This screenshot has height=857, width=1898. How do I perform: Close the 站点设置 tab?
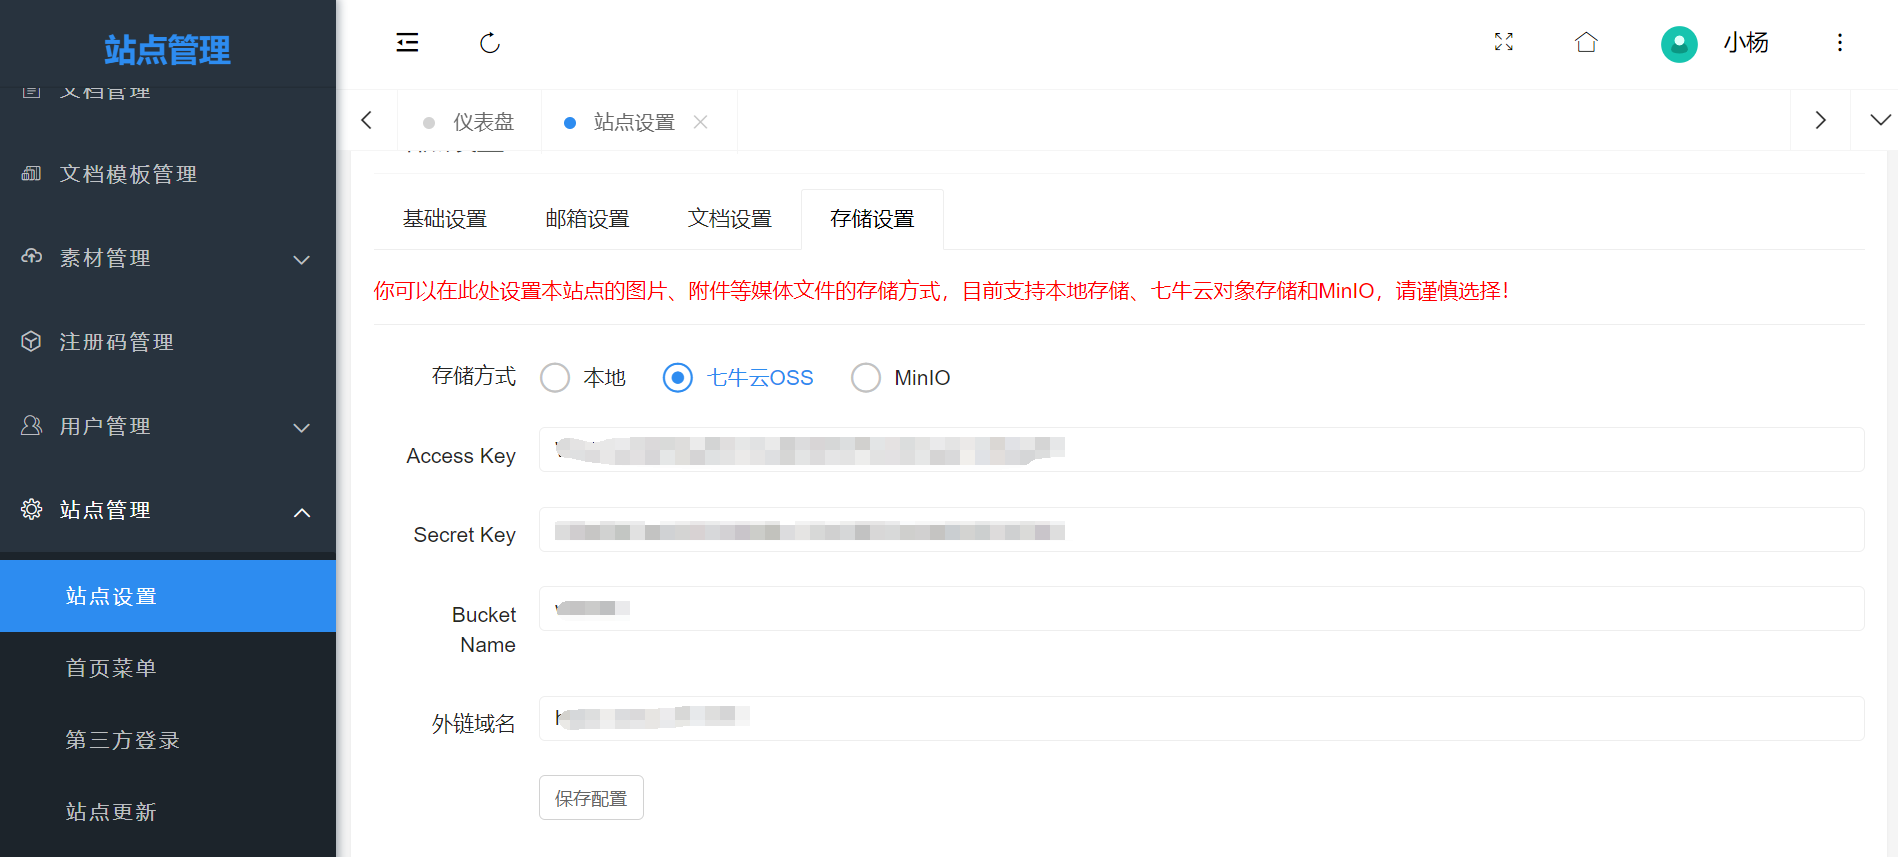click(701, 122)
